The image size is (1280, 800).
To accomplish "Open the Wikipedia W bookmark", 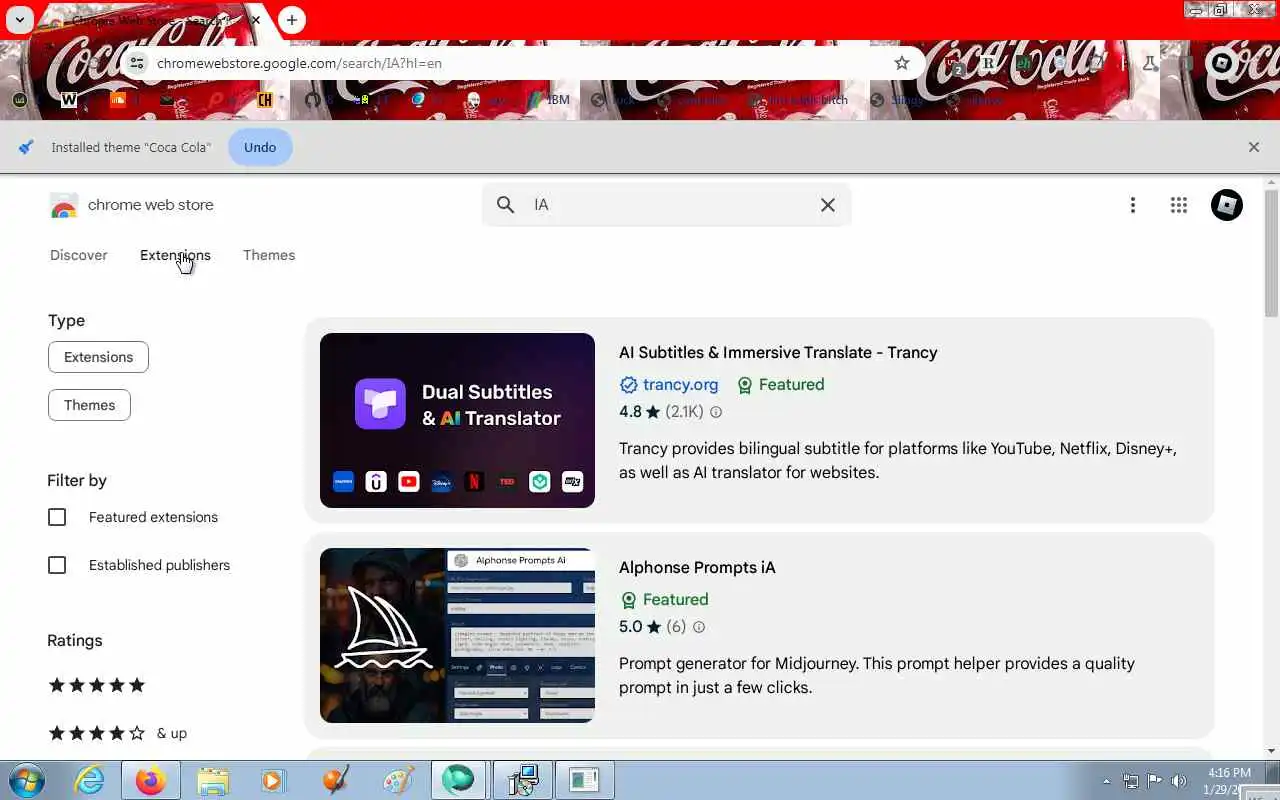I will pos(68,100).
